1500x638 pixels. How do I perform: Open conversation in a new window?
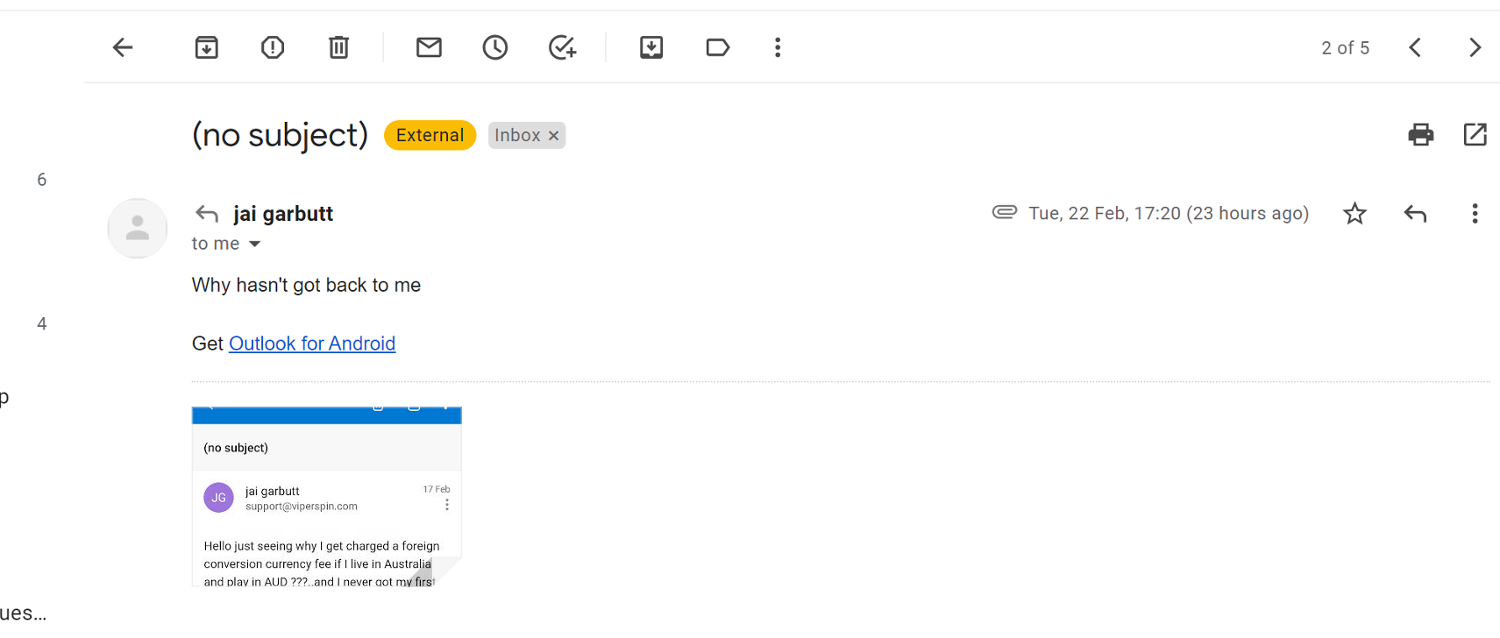(1475, 135)
